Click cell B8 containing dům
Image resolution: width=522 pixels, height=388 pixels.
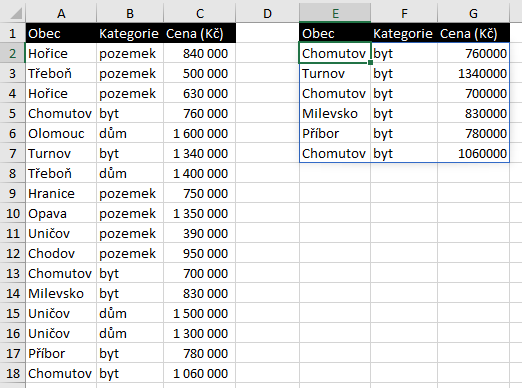pos(130,173)
